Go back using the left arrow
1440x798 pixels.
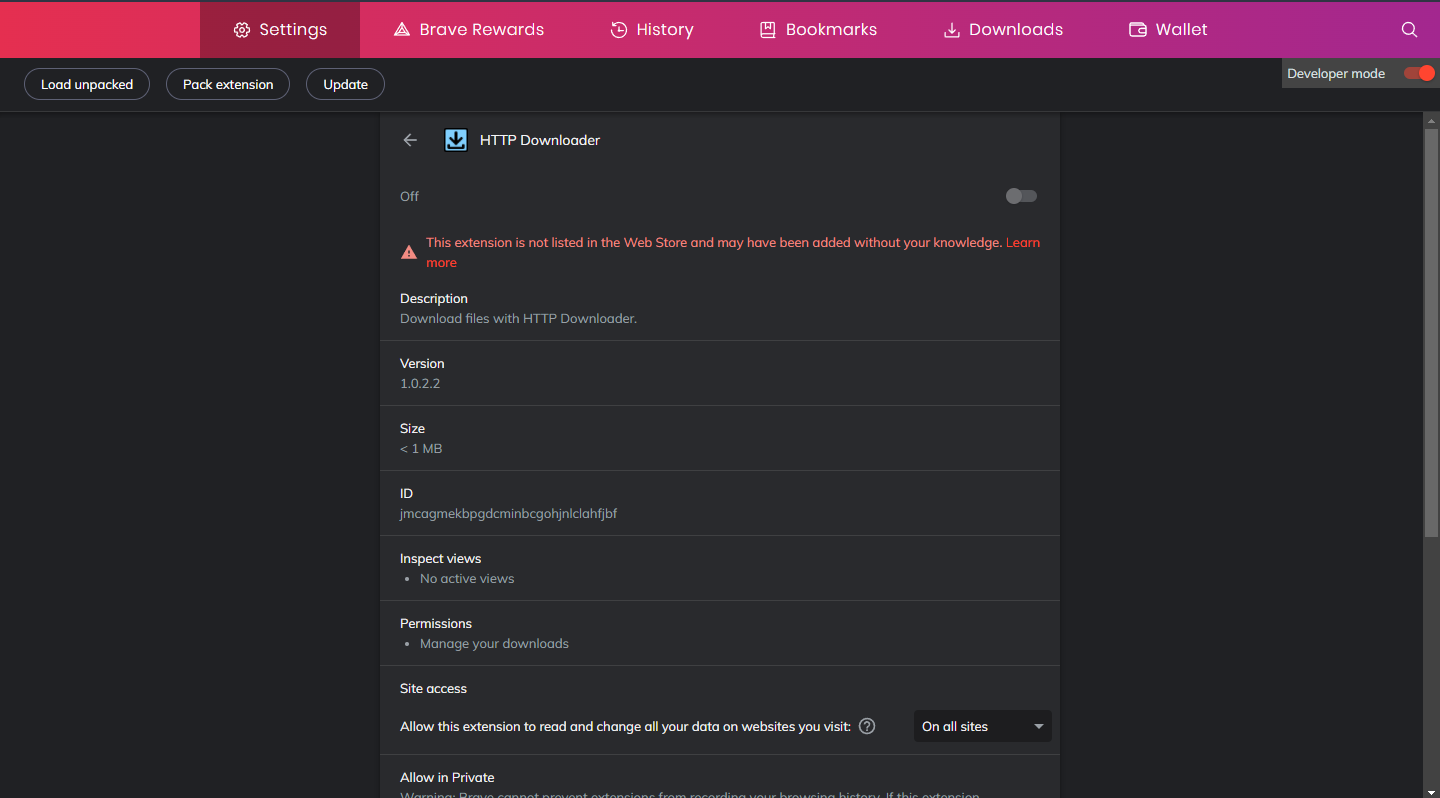coord(410,140)
